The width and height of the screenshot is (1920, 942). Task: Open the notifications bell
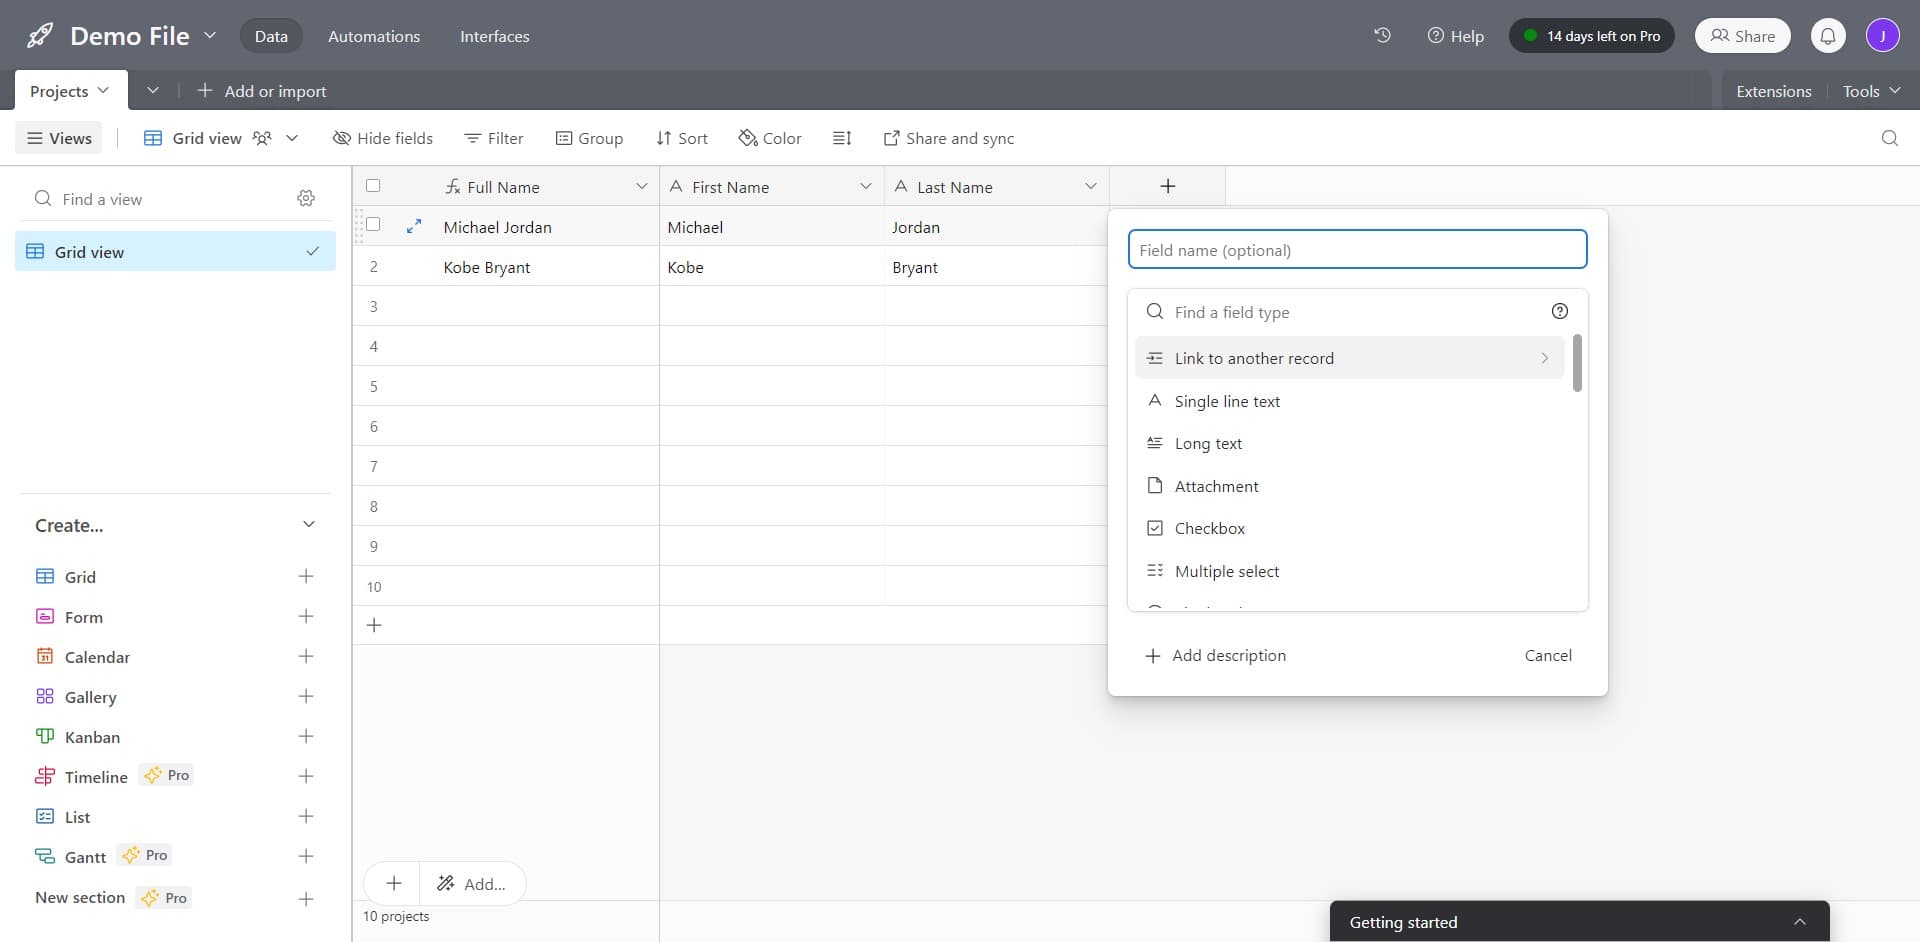pyautogui.click(x=1828, y=35)
